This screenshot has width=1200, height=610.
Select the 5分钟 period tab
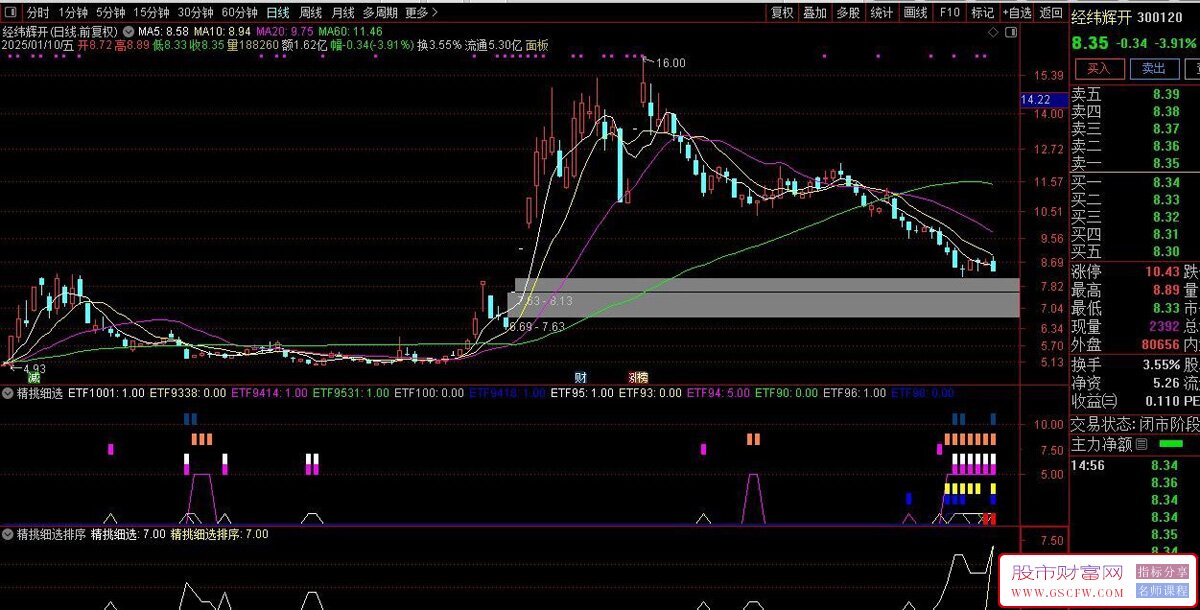click(x=110, y=13)
